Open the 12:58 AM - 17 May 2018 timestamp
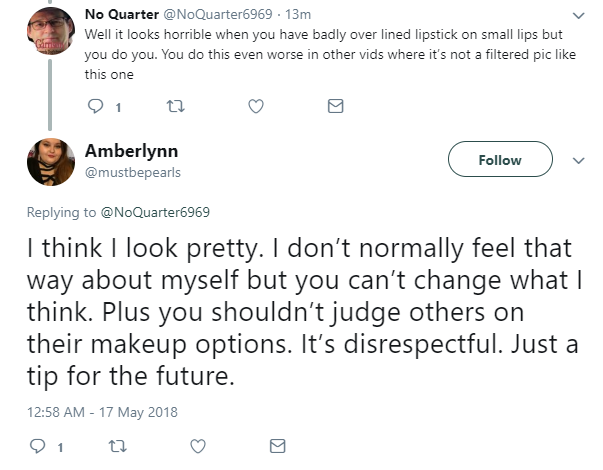Screen dimensions: 603x470 pyautogui.click(x=102, y=412)
